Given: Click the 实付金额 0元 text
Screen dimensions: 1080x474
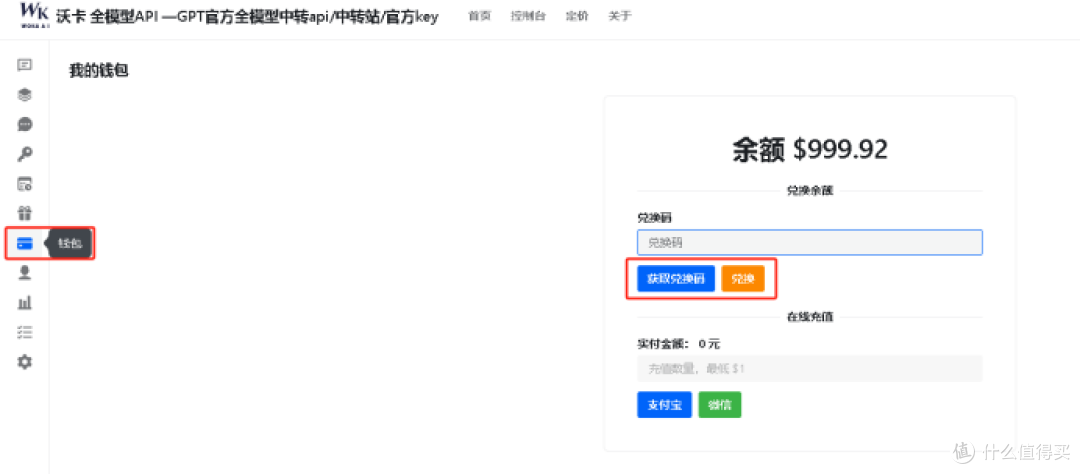Looking at the screenshot, I should click(x=678, y=344).
